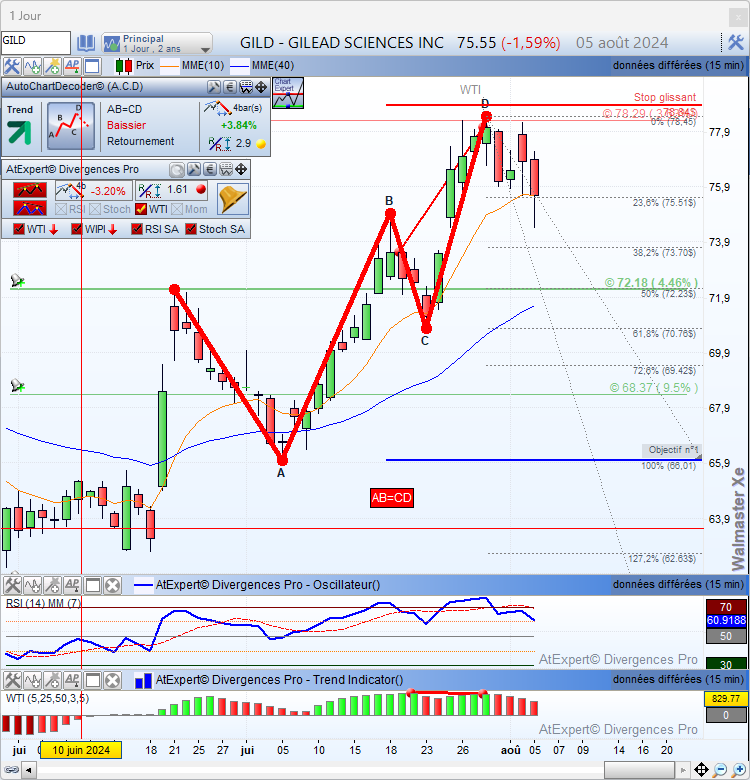
Task: Click the chart display icon in AutoChartDecoder header
Action: pyautogui.click(x=246, y=88)
